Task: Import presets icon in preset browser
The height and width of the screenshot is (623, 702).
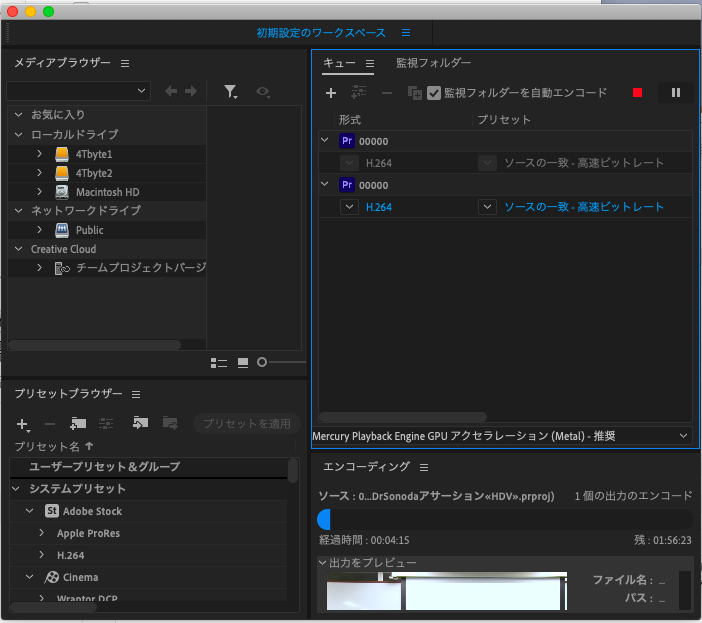Action: click(140, 423)
